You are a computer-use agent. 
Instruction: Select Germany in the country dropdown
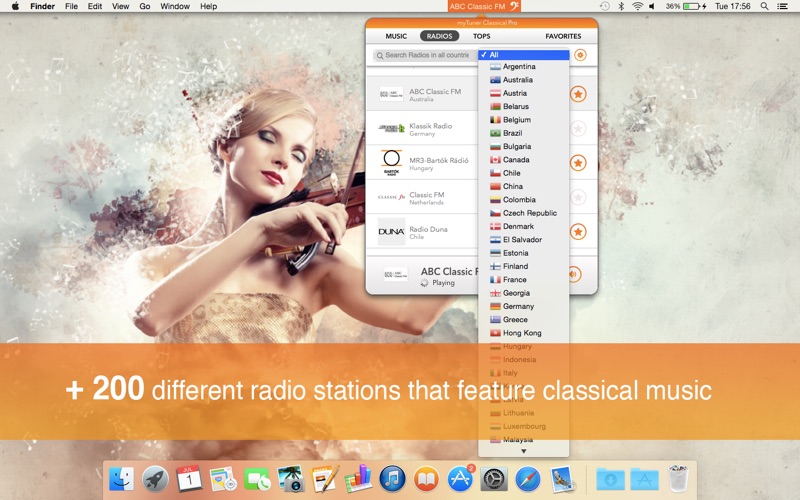(x=523, y=306)
